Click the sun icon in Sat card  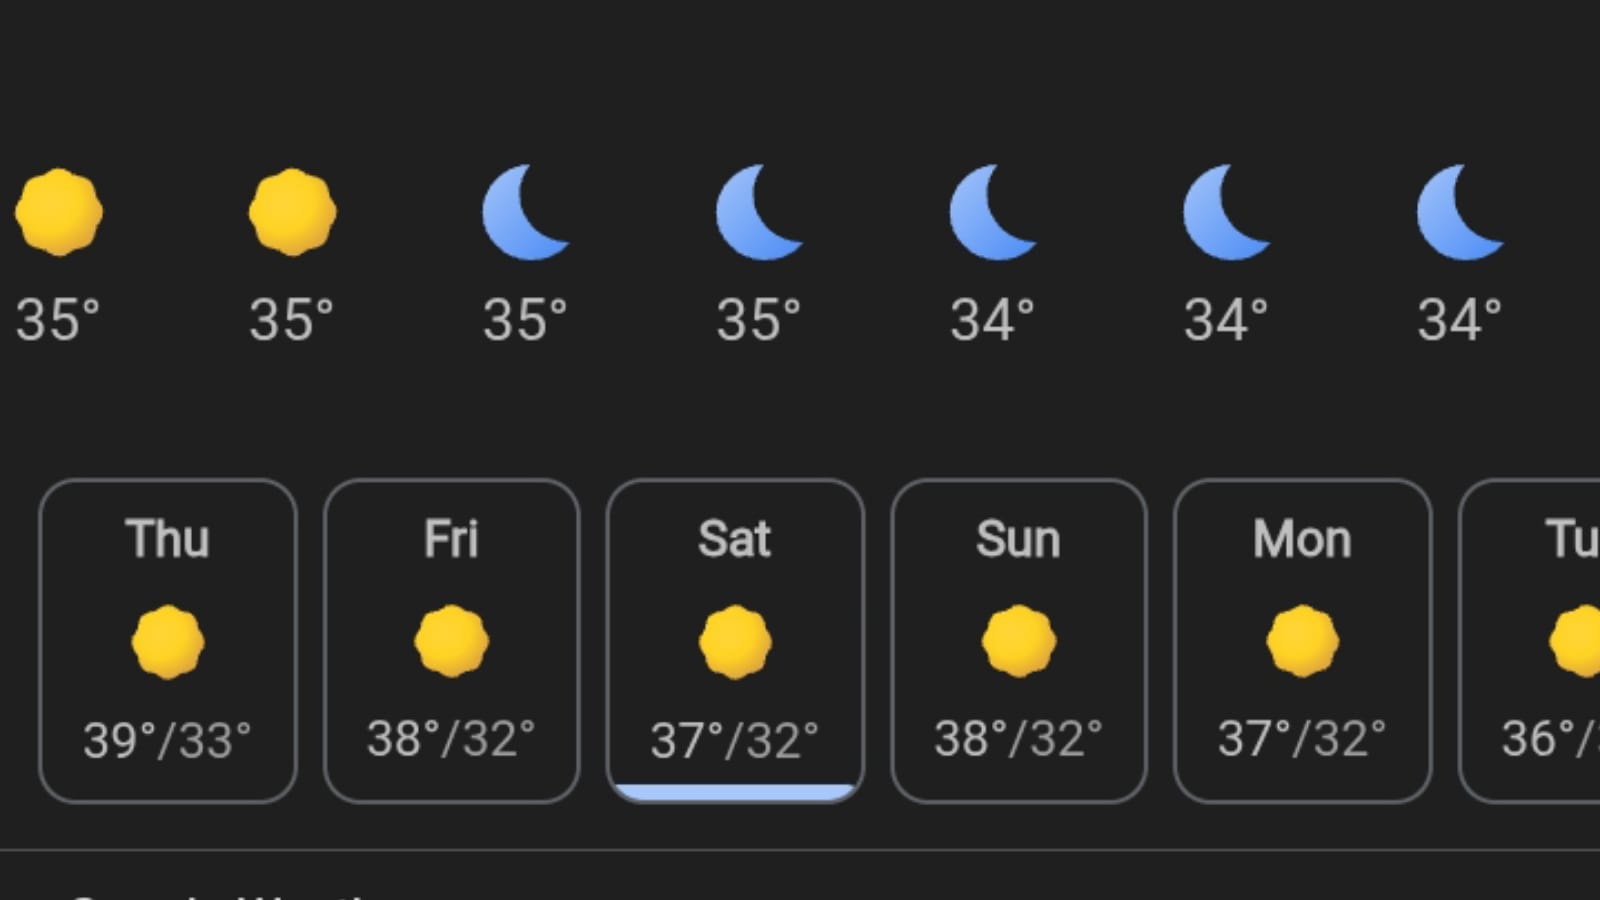tap(735, 642)
